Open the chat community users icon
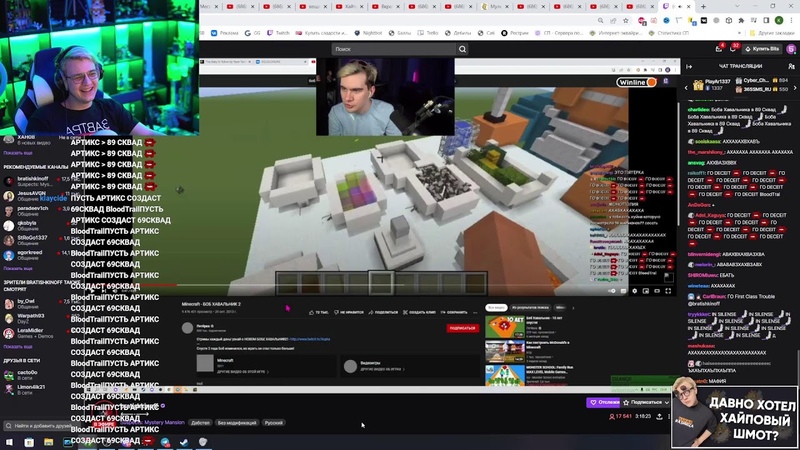The image size is (800, 450). click(791, 66)
